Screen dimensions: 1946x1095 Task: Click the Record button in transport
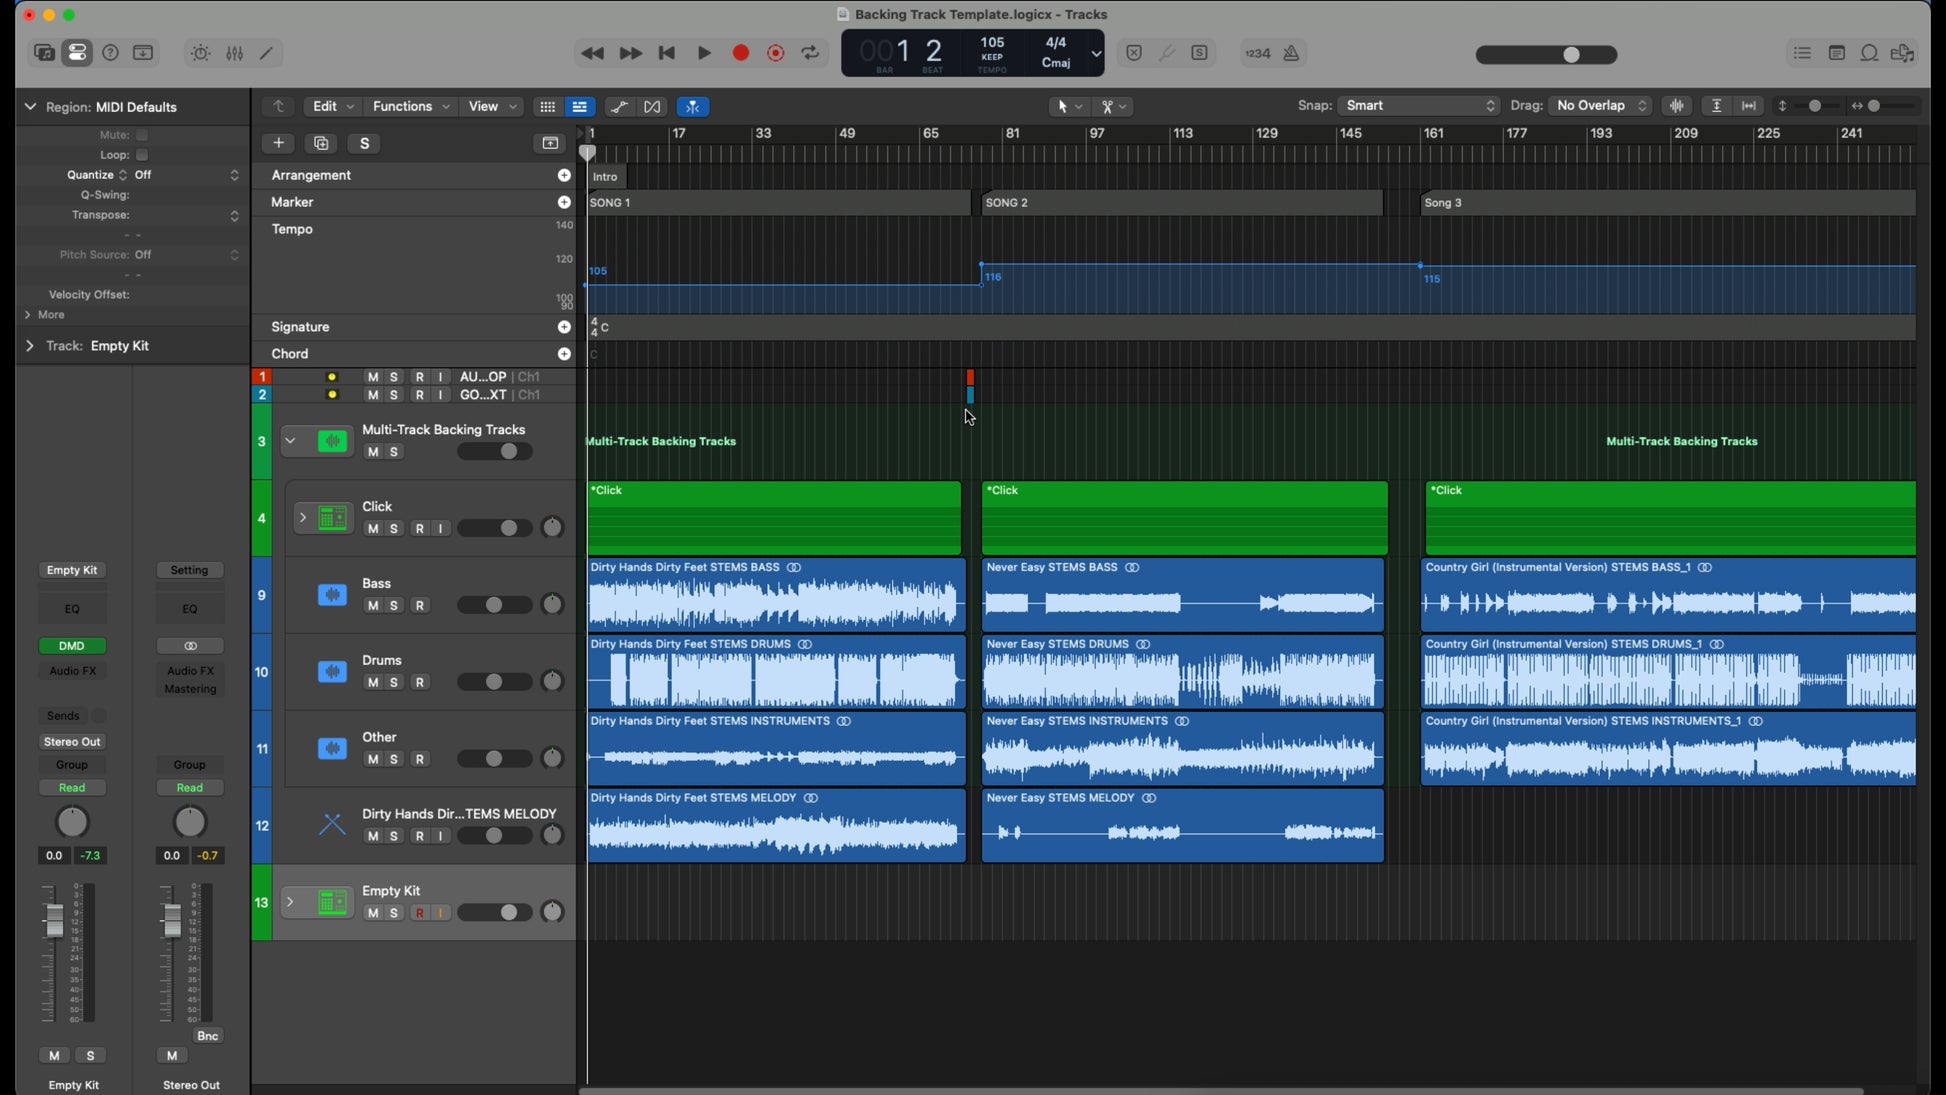coord(740,54)
